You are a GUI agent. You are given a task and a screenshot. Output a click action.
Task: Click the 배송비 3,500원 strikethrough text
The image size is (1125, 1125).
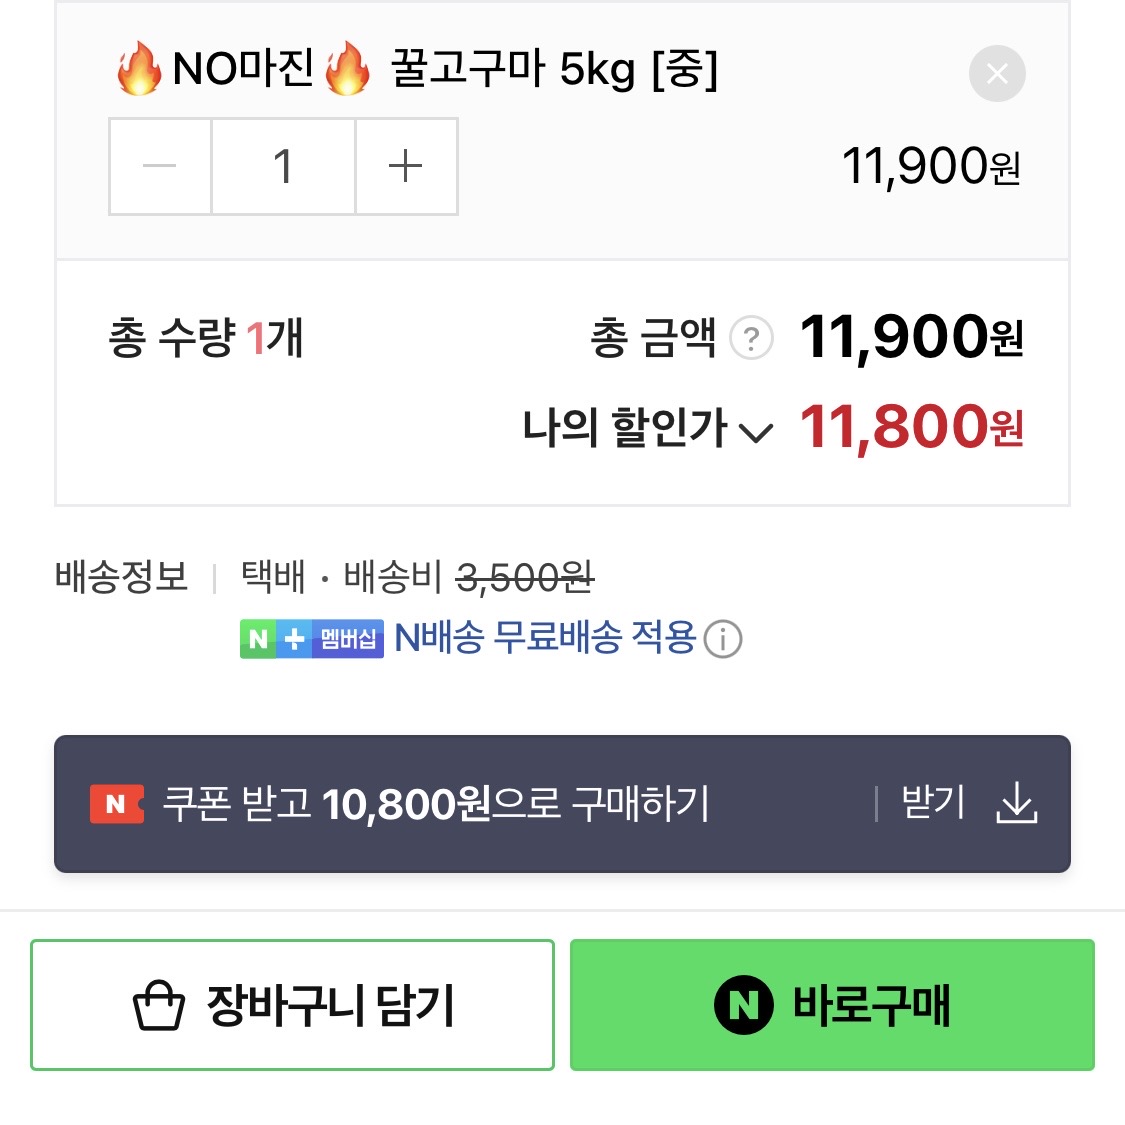524,577
